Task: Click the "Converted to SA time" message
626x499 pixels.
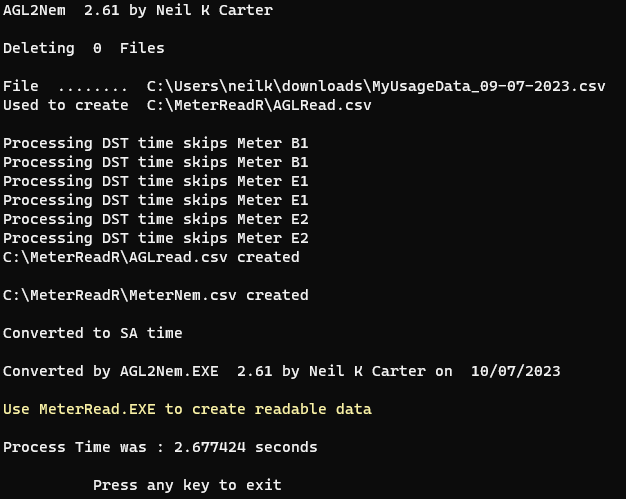Action: pos(92,333)
